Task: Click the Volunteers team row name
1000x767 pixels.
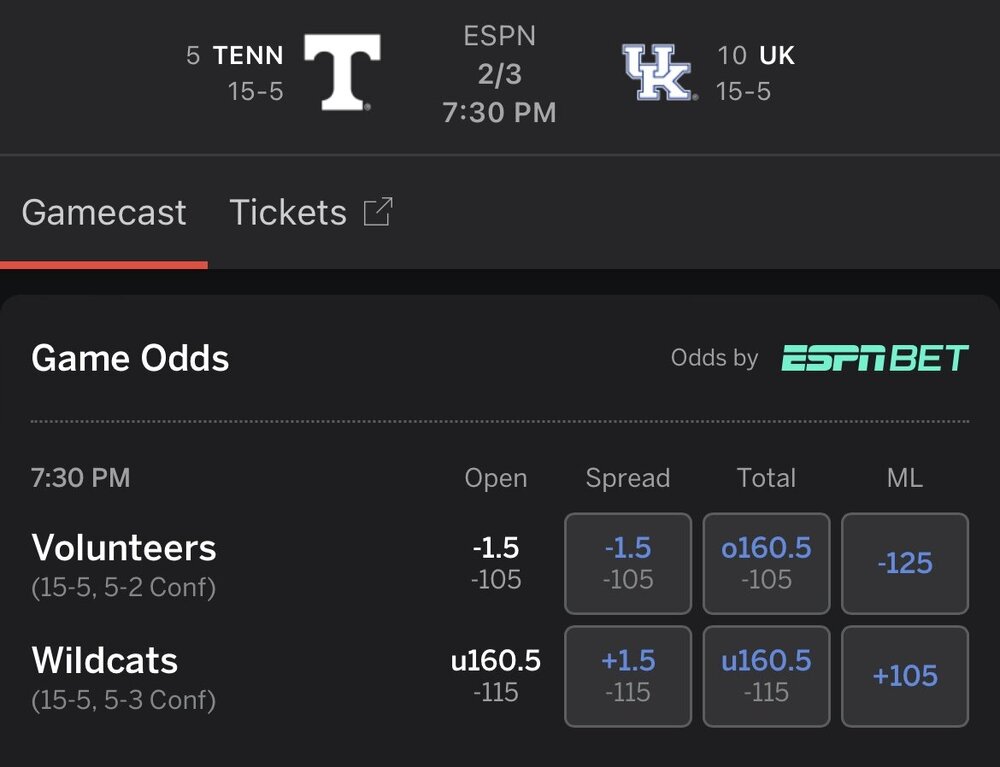Action: coord(124,548)
